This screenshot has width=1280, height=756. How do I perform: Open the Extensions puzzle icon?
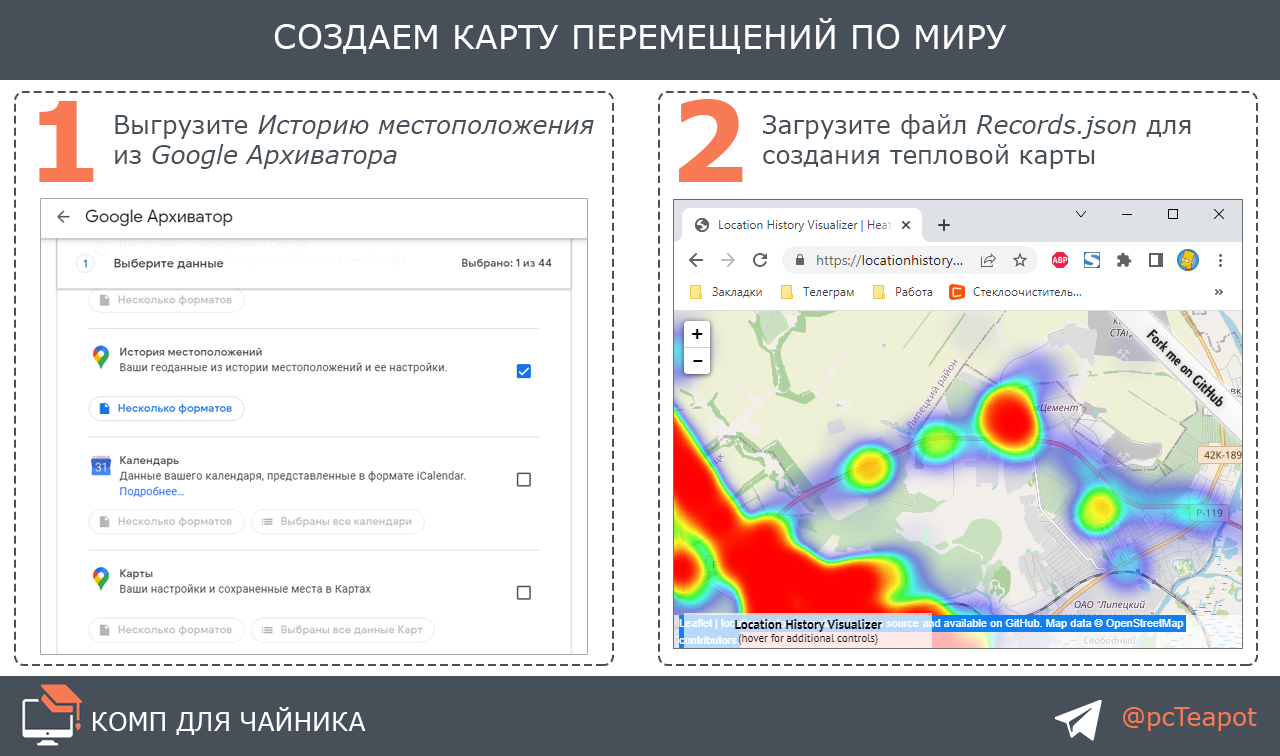tap(1124, 260)
